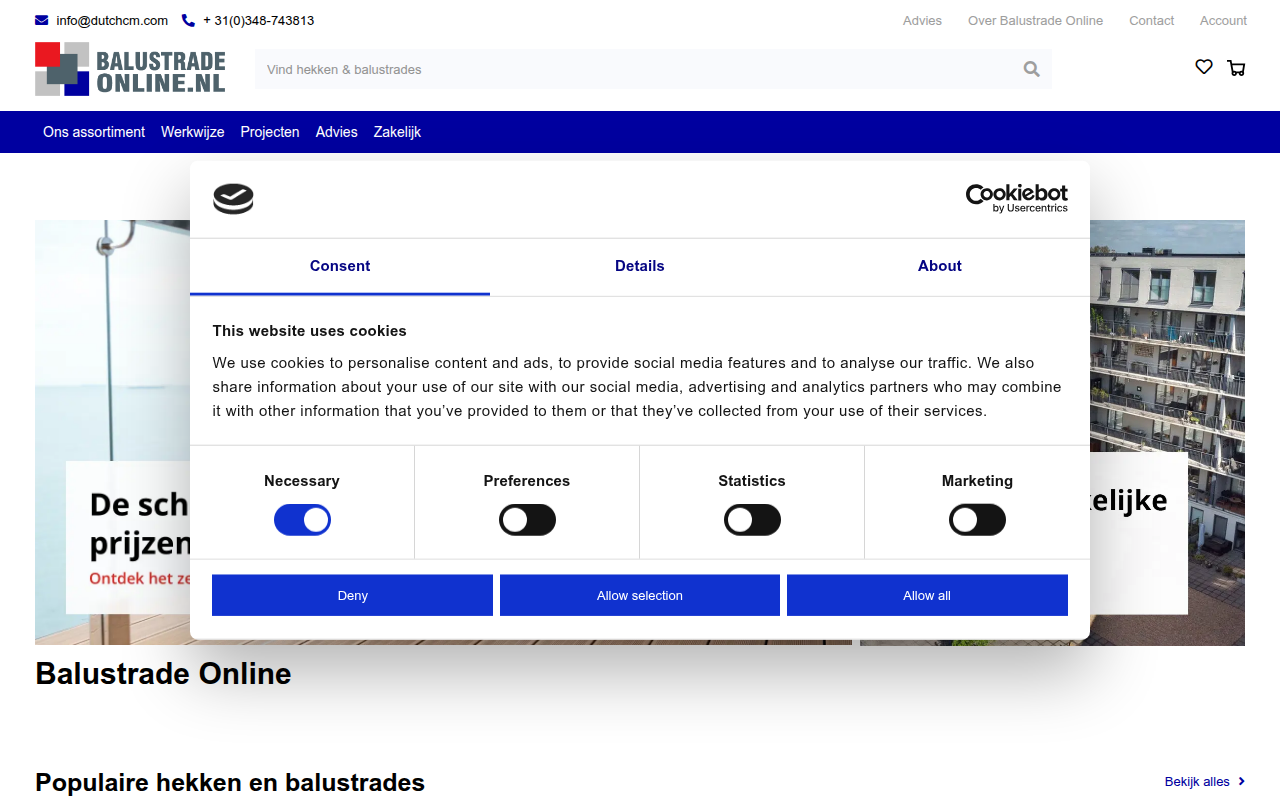Open the Balustrade Online logo homepage
This screenshot has height=800, width=1280.
(130, 69)
